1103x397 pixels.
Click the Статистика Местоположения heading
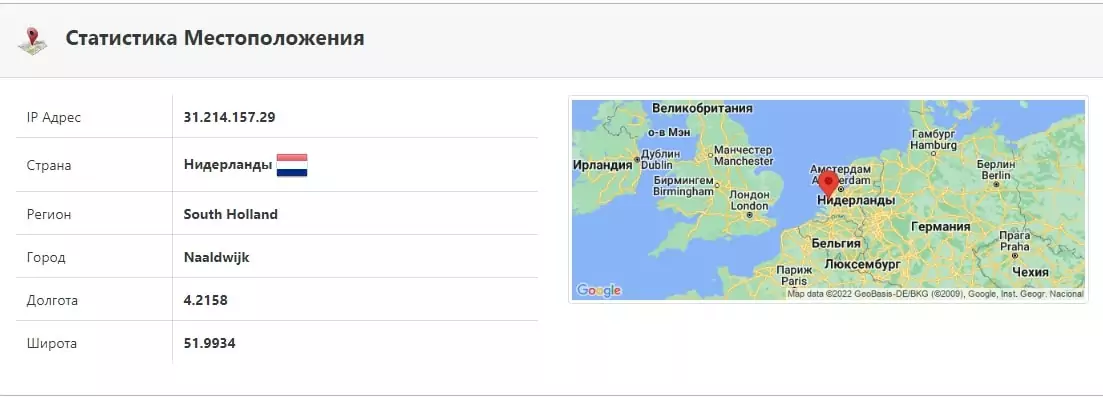pos(215,38)
